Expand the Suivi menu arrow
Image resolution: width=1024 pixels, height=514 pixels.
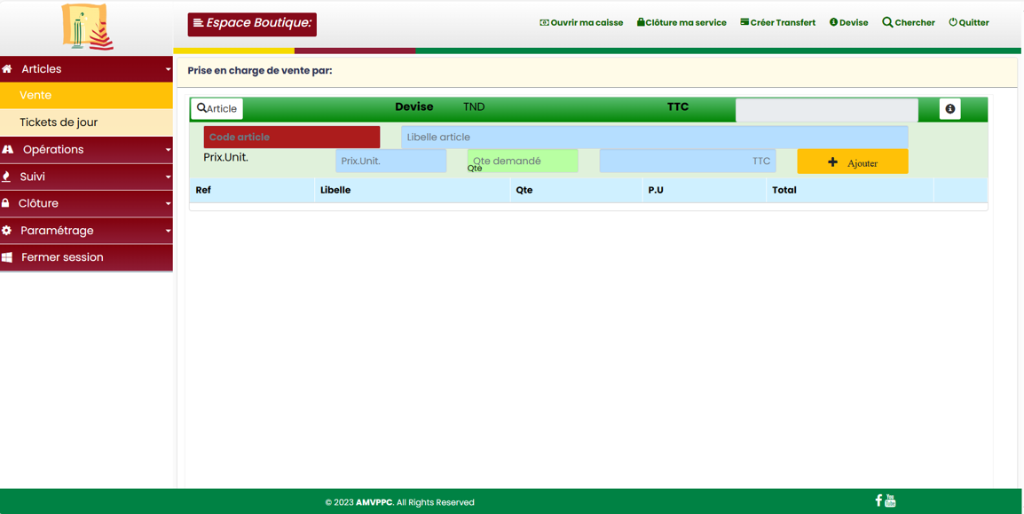[168, 177]
